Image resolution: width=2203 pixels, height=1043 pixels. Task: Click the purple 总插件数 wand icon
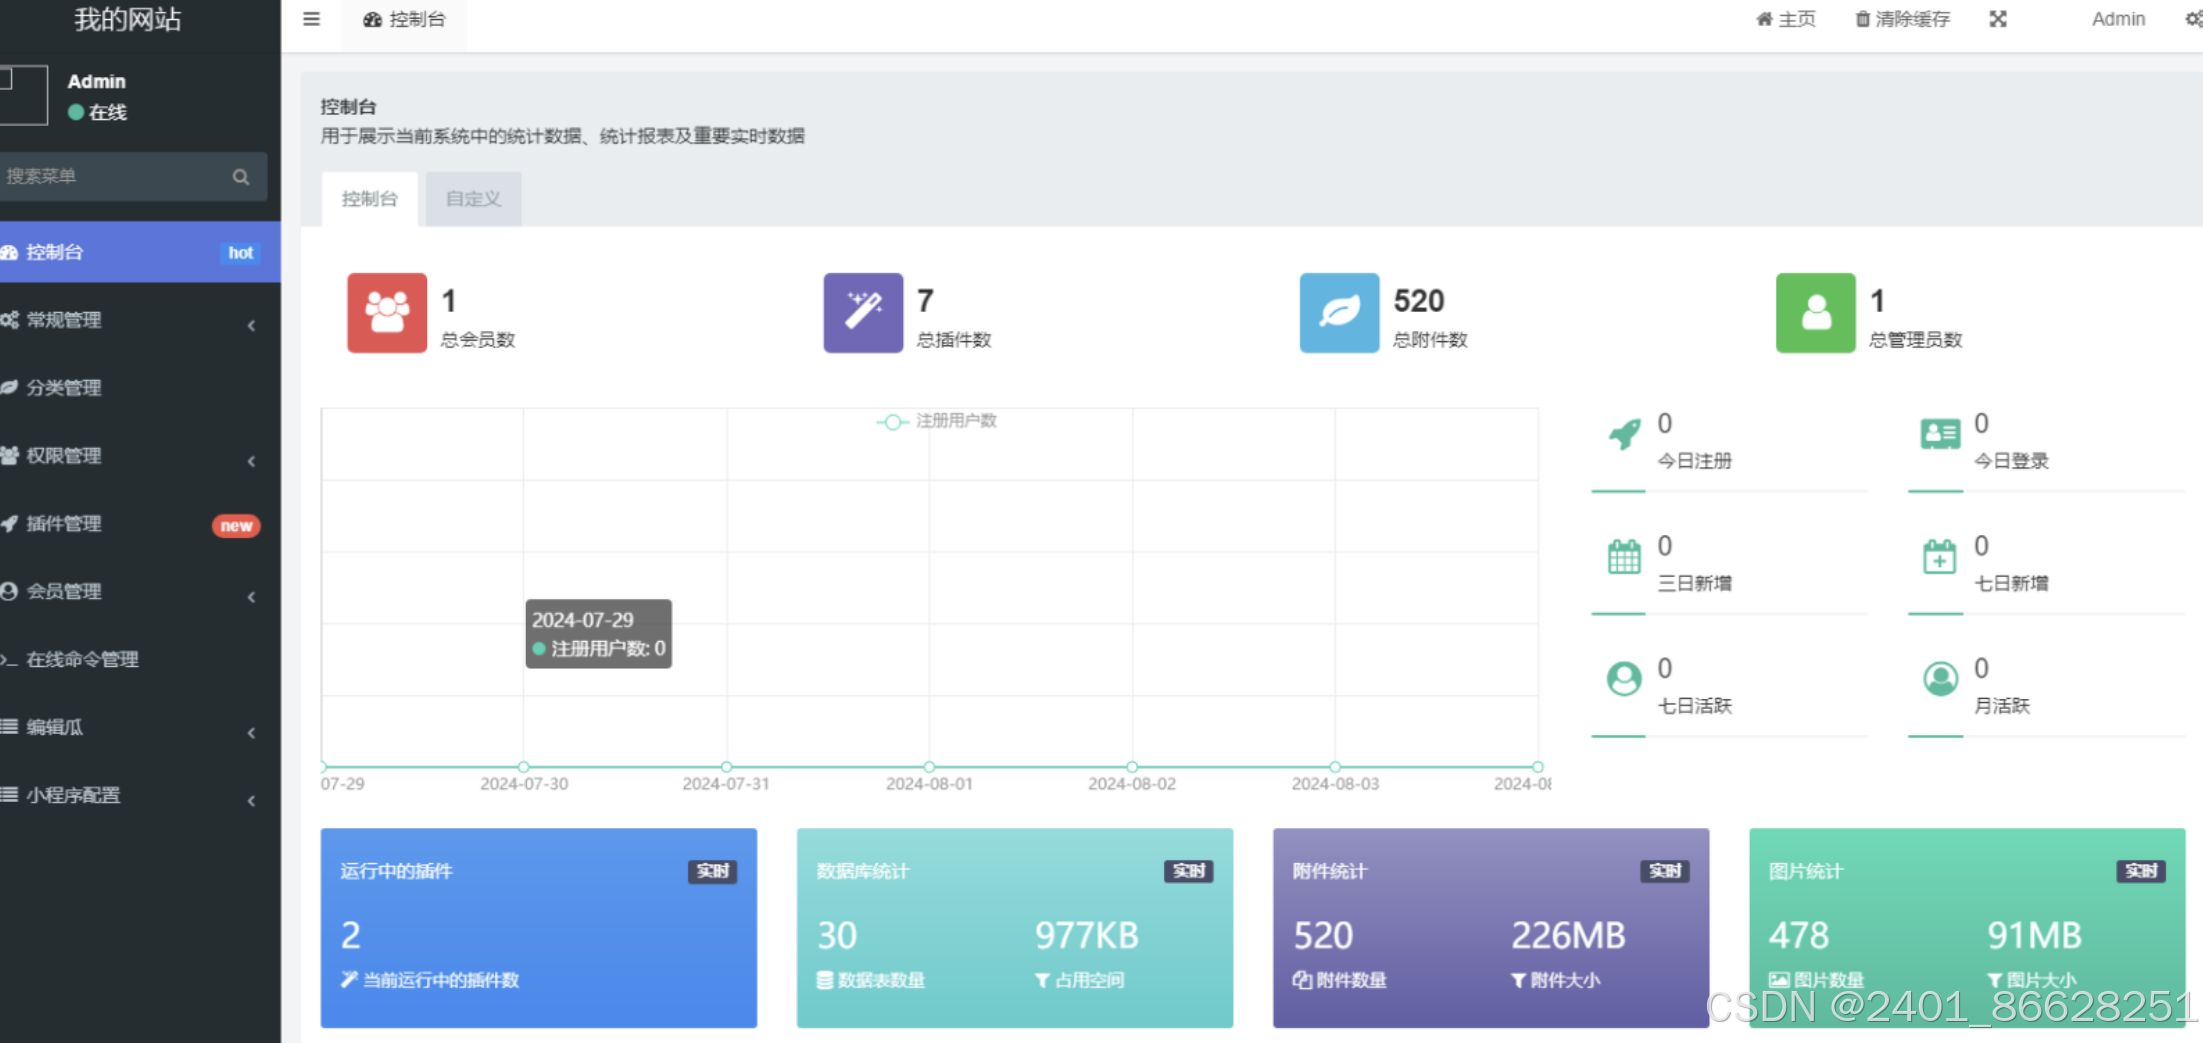pos(862,313)
